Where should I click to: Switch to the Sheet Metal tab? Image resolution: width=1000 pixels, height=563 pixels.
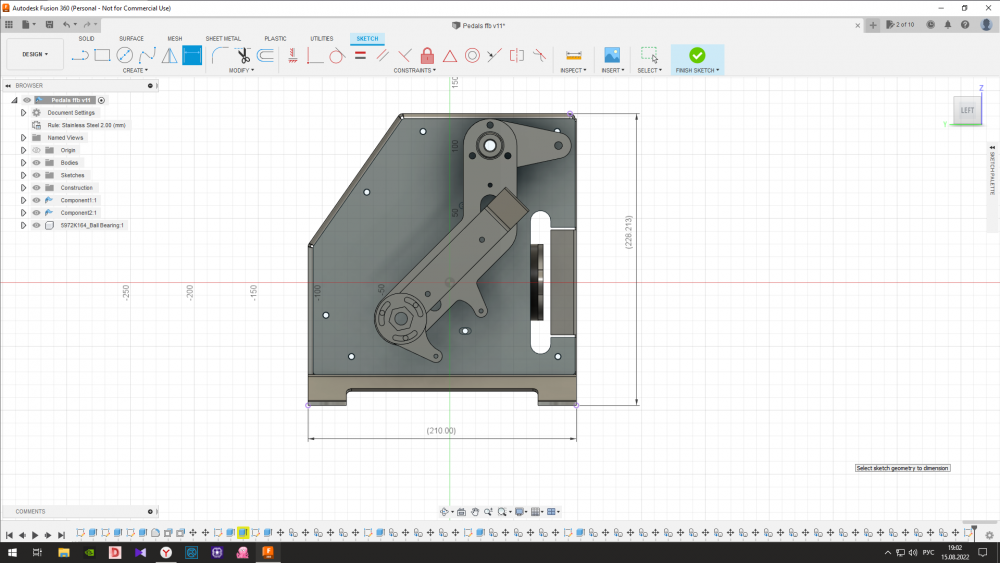coord(223,38)
